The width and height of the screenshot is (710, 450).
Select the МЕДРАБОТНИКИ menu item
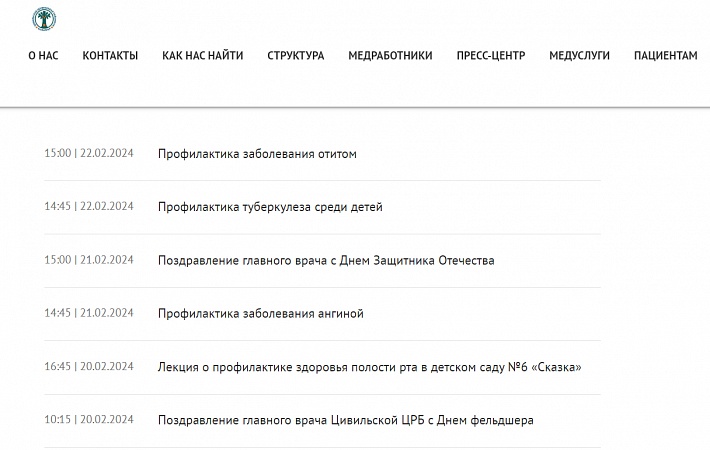(390, 56)
